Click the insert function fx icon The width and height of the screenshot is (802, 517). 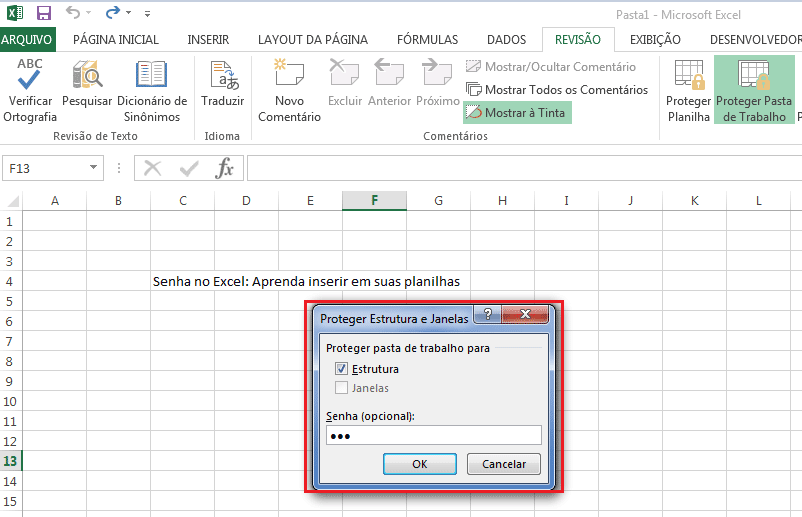coord(226,168)
